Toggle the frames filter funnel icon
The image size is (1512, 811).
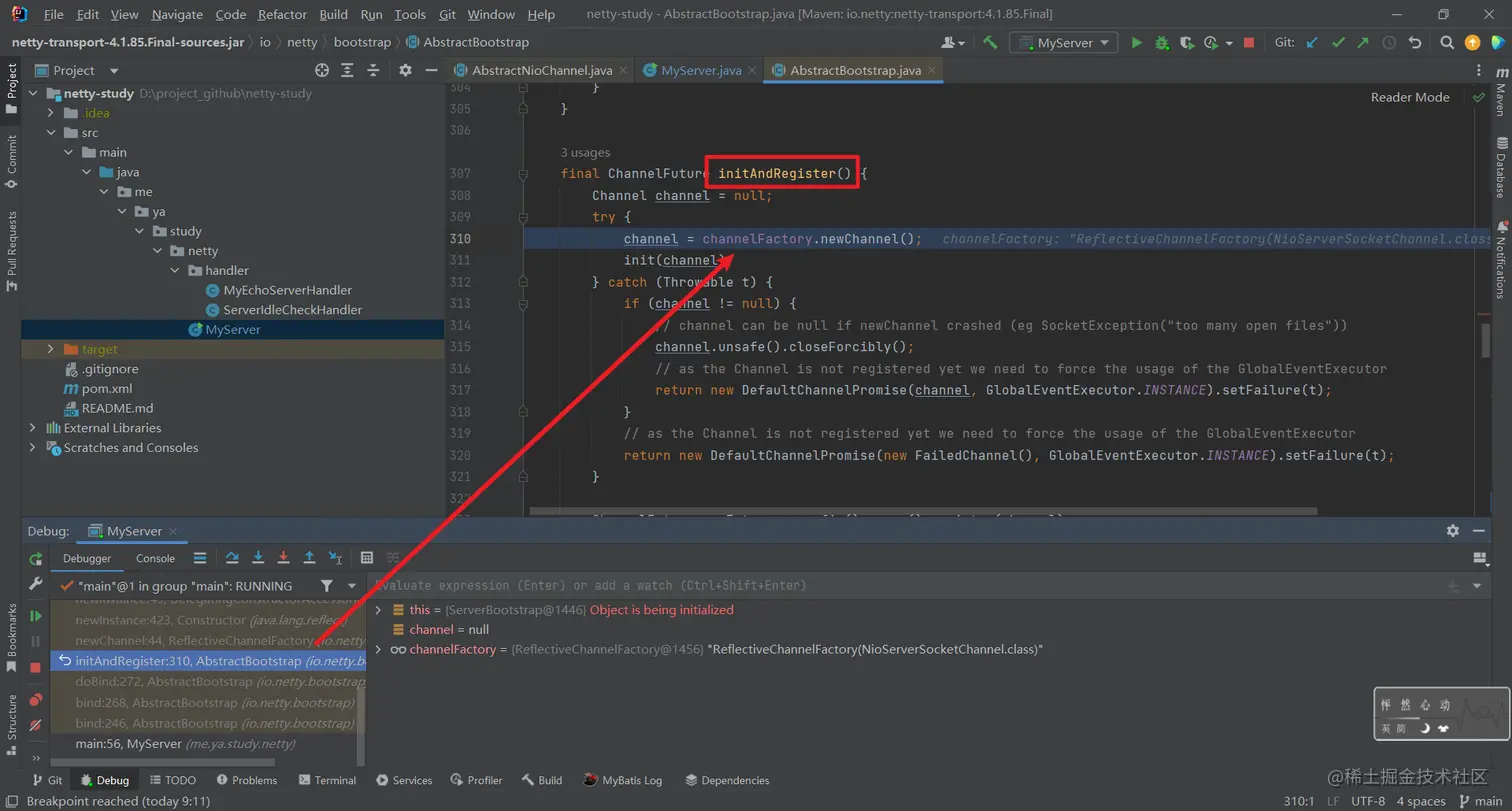[x=327, y=586]
